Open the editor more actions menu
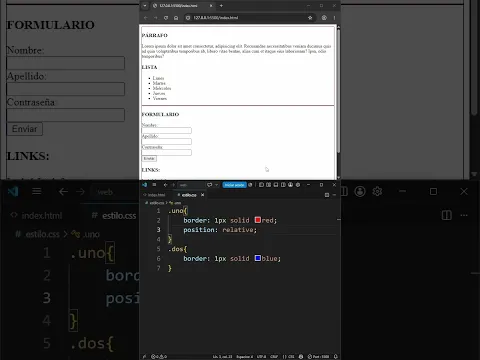 point(334,195)
